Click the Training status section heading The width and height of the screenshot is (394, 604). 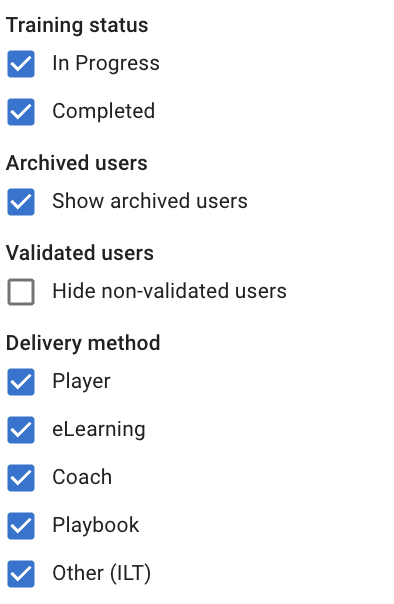click(x=77, y=25)
